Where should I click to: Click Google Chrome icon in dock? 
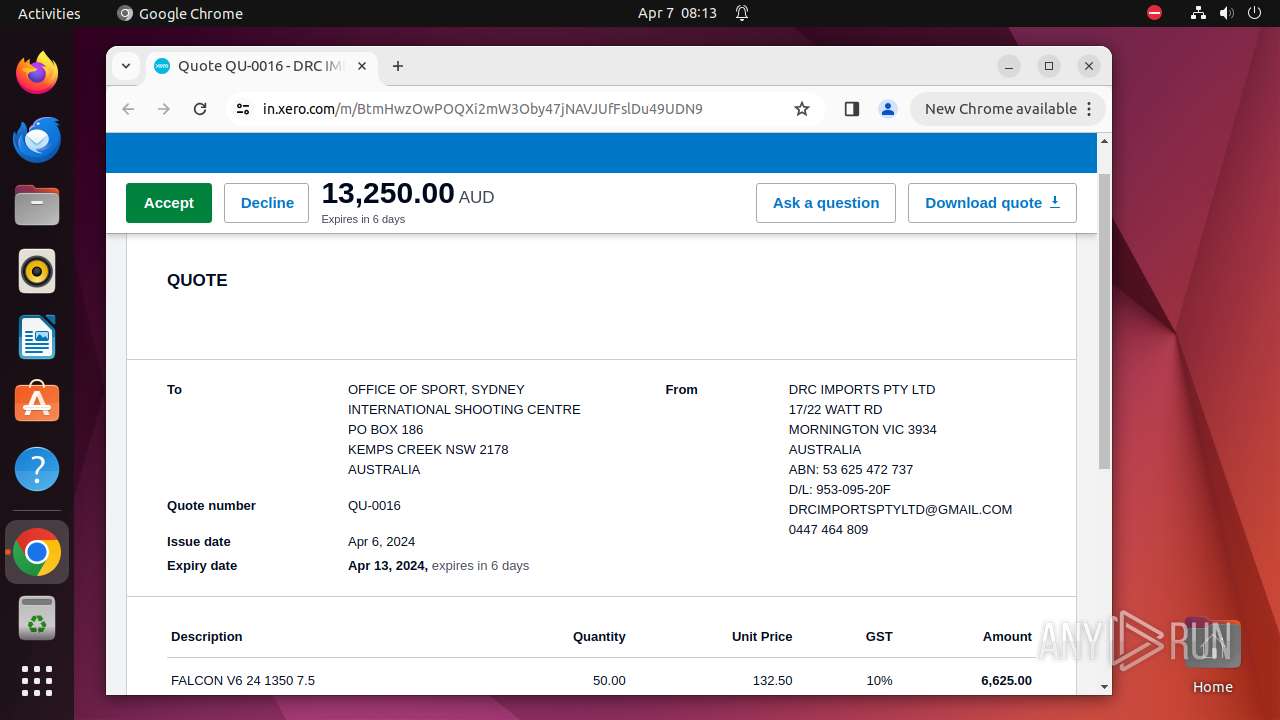point(37,552)
